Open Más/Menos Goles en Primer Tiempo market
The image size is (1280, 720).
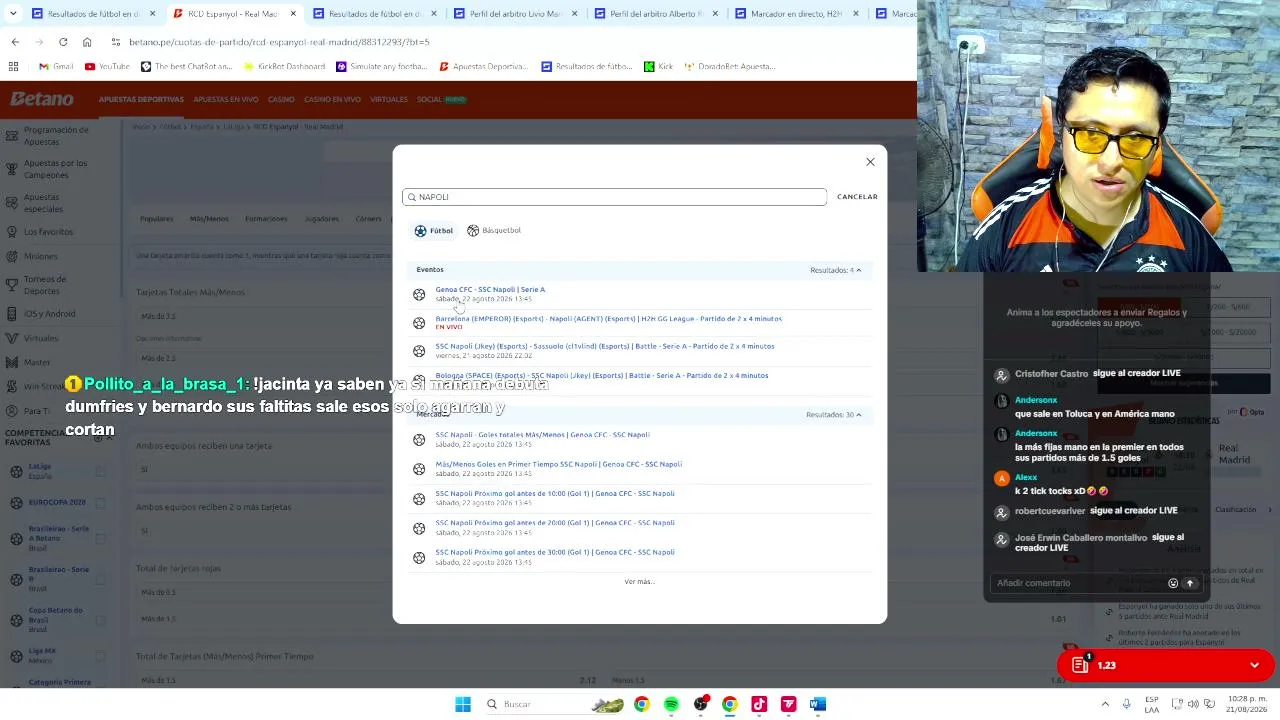point(558,464)
